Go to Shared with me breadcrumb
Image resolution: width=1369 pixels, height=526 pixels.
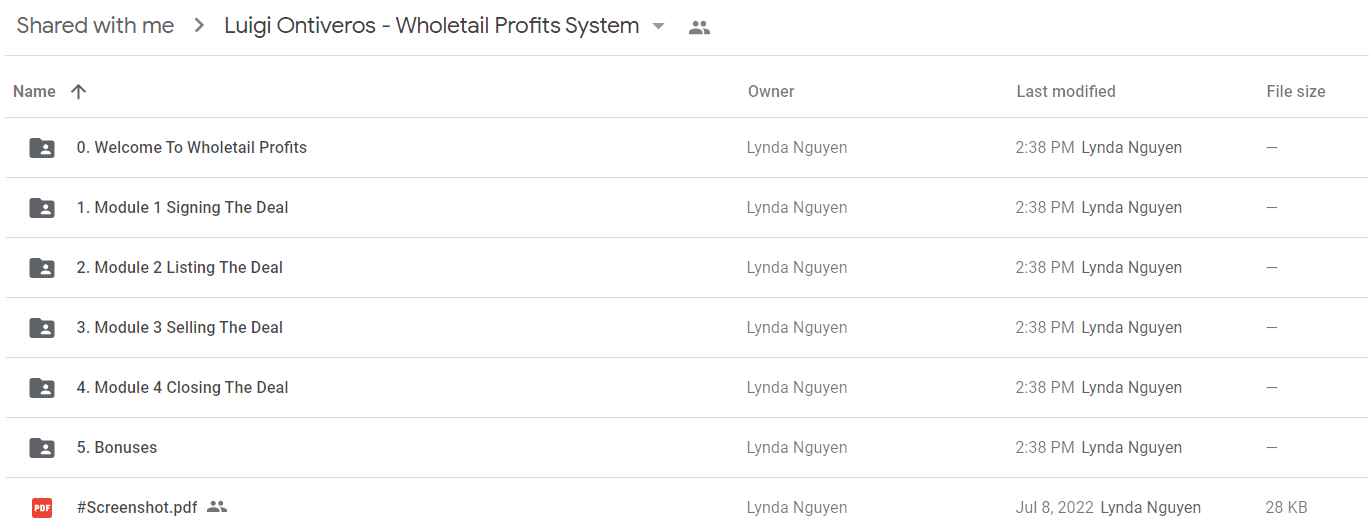coord(96,26)
